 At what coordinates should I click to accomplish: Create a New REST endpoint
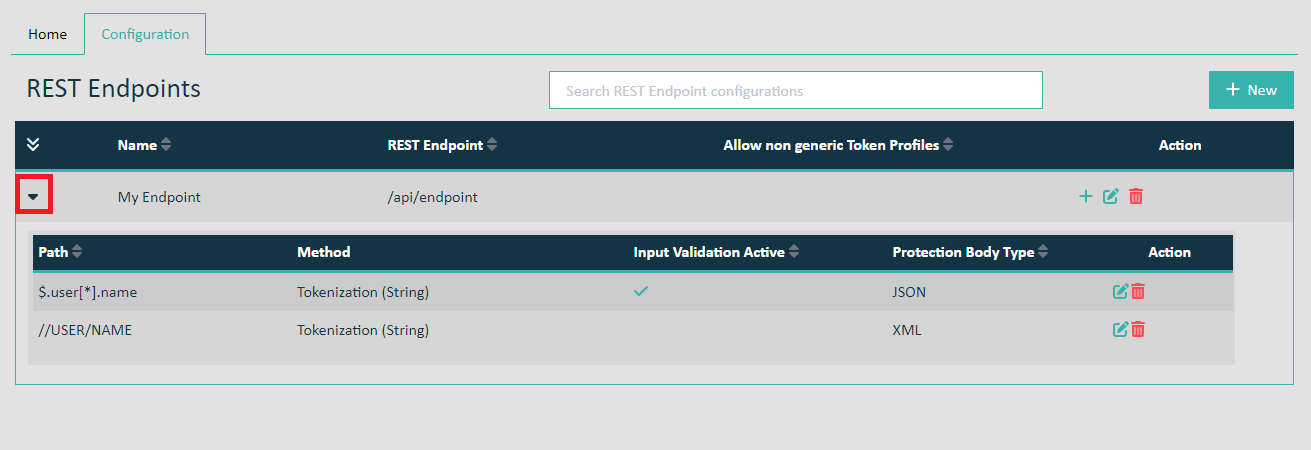tap(1251, 90)
